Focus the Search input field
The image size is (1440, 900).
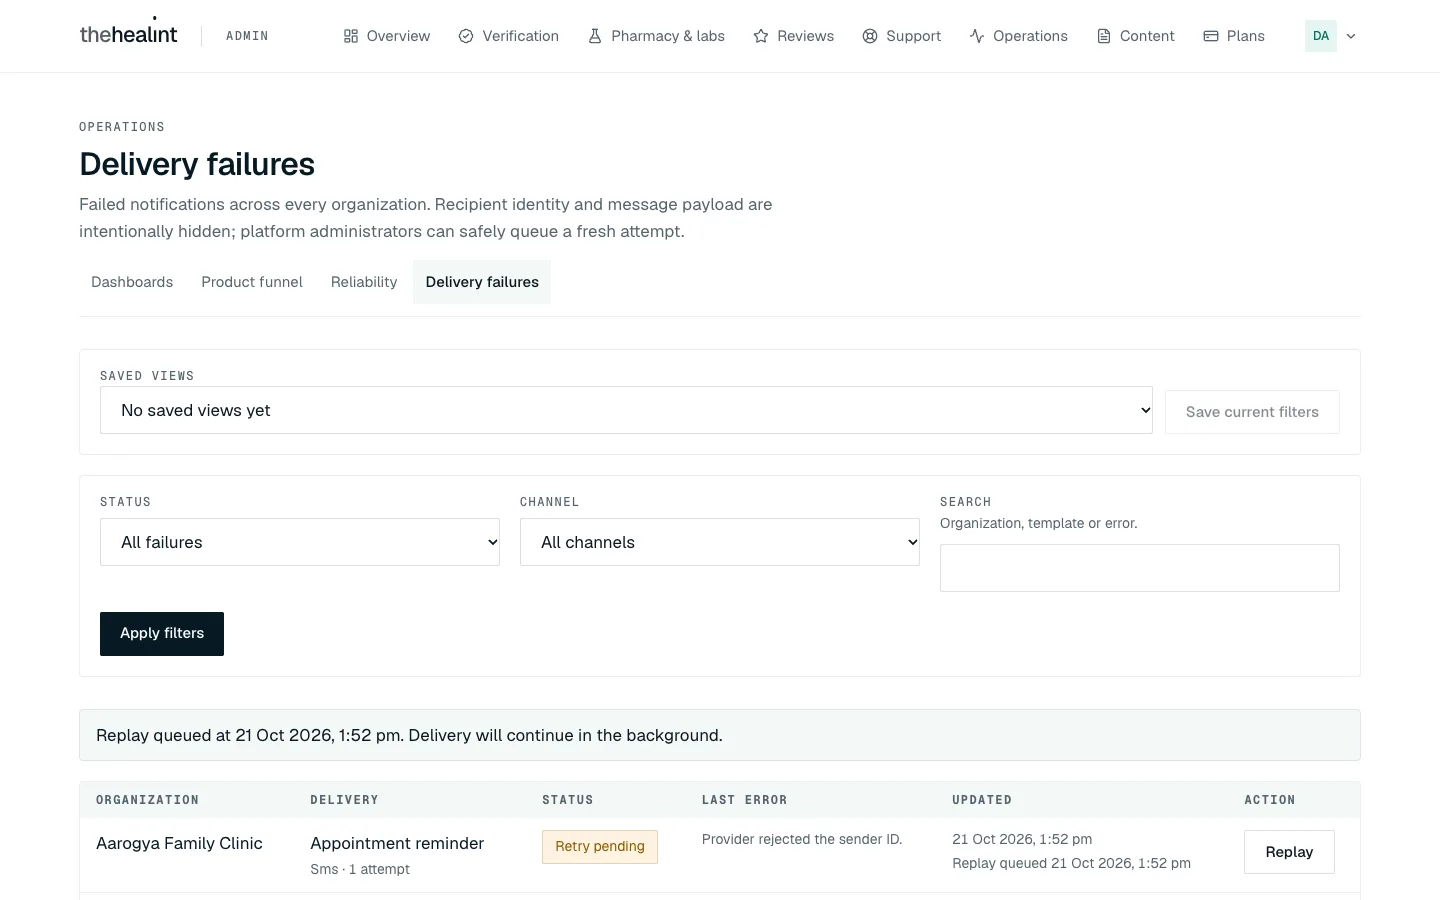click(1140, 568)
